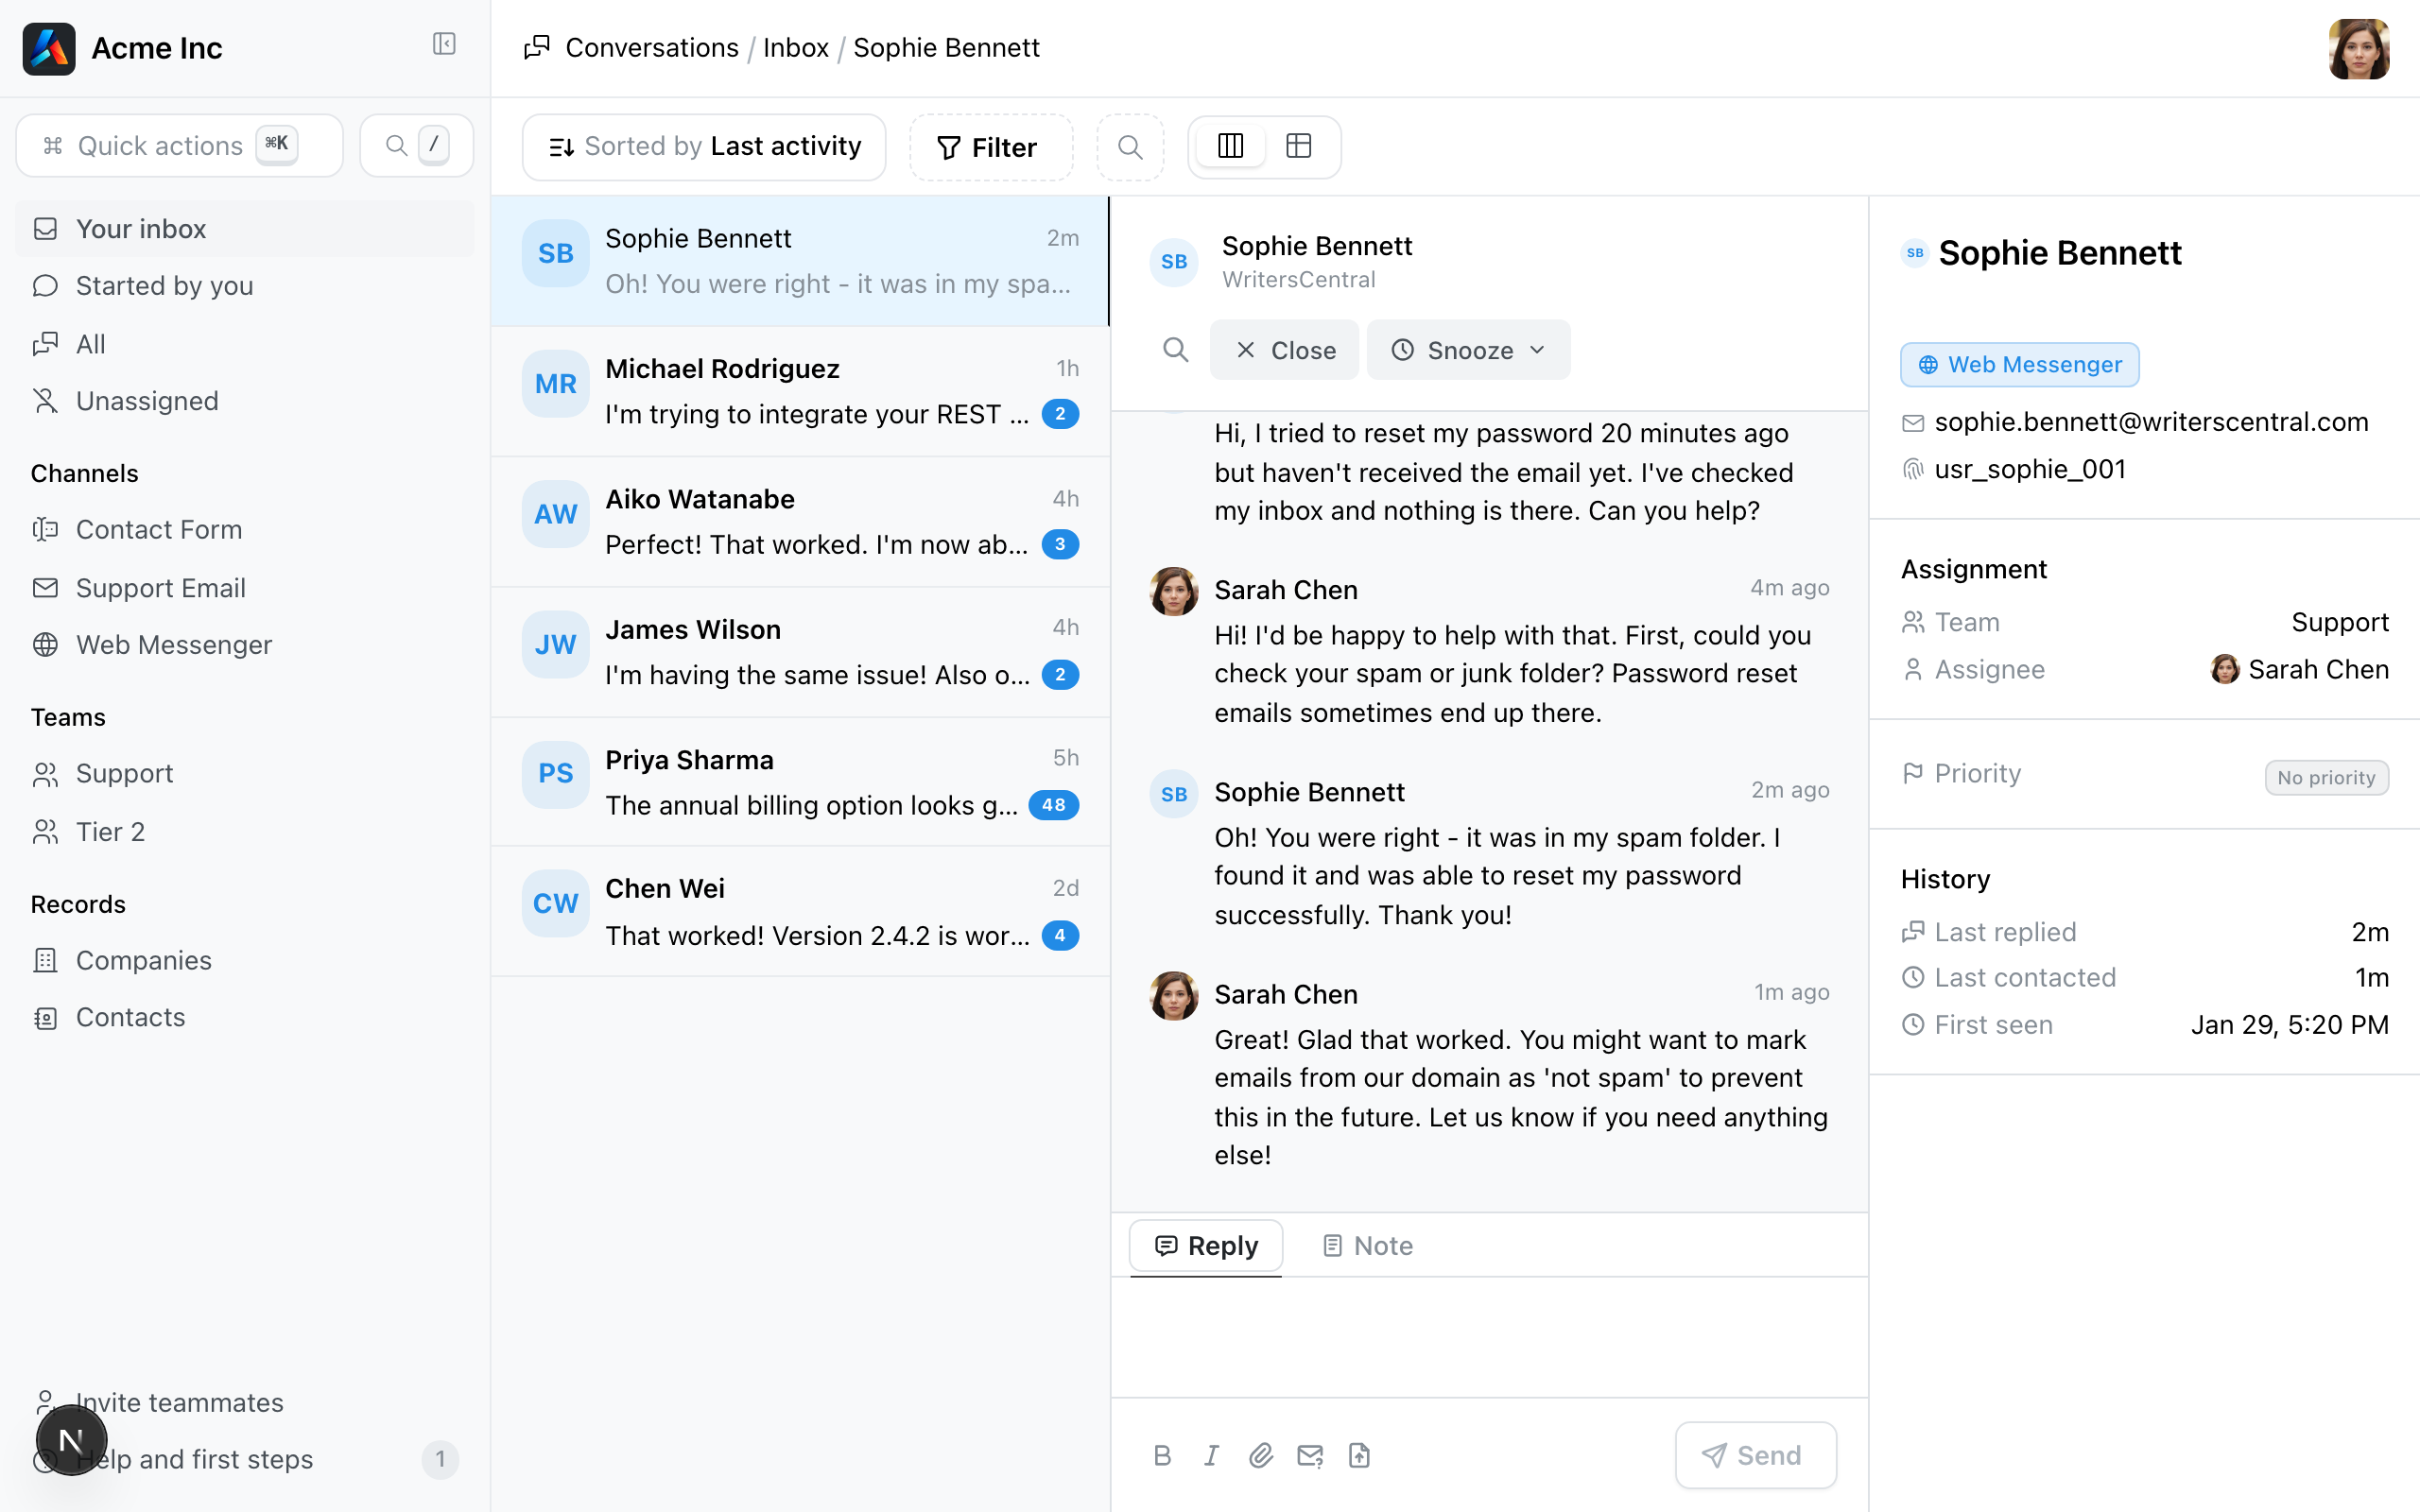Go to Inbox breadcrumb
This screenshot has width=2420, height=1512.
click(796, 48)
